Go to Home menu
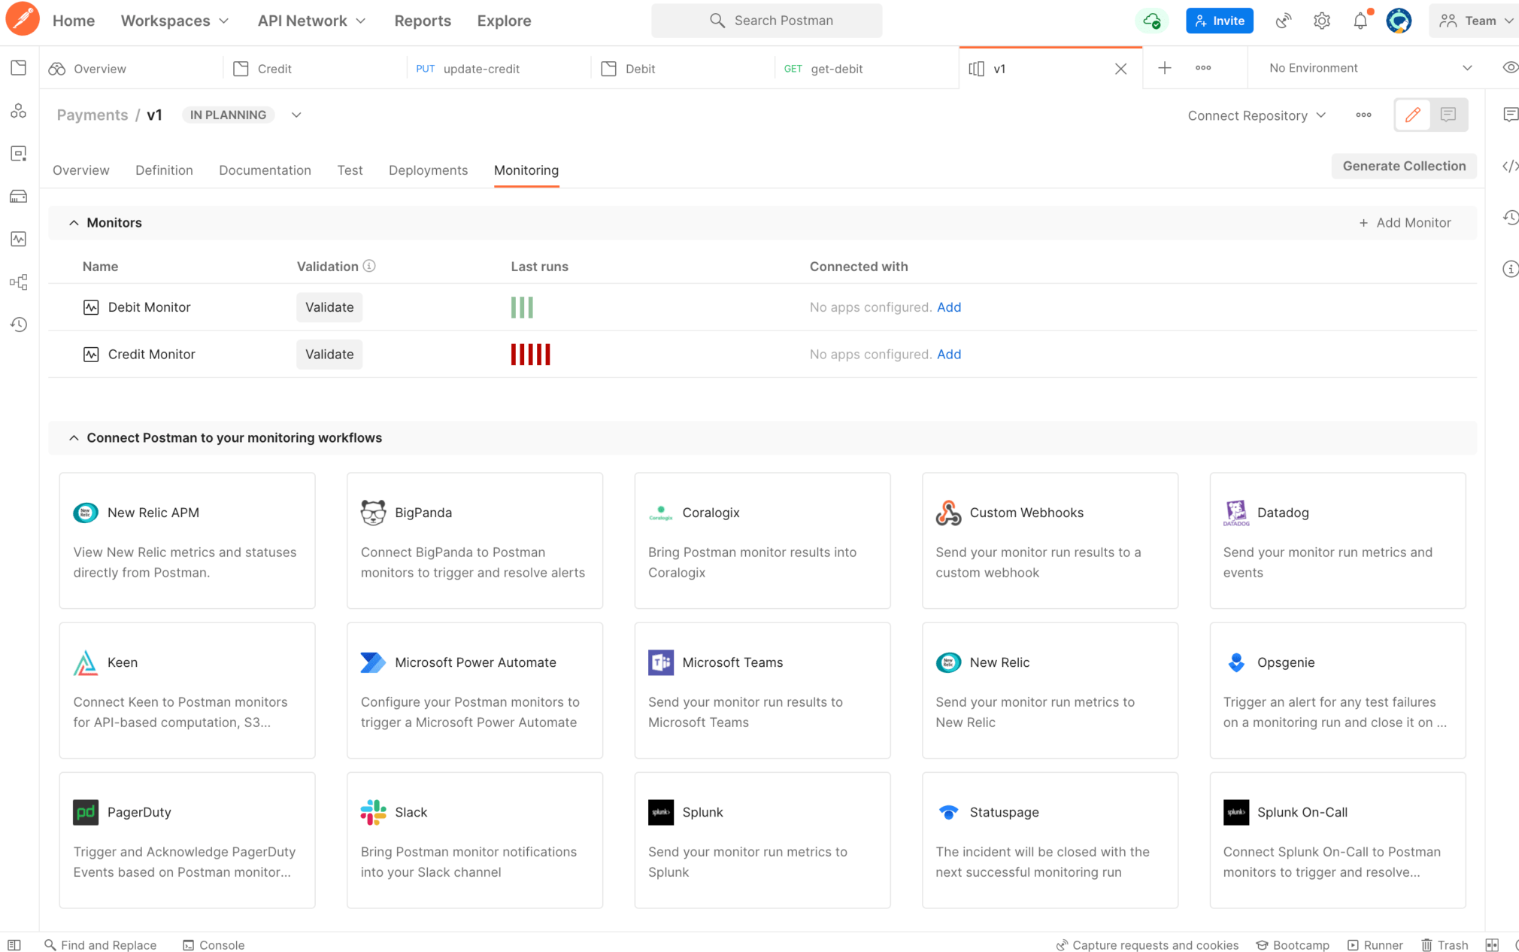The height and width of the screenshot is (952, 1519). [74, 20]
